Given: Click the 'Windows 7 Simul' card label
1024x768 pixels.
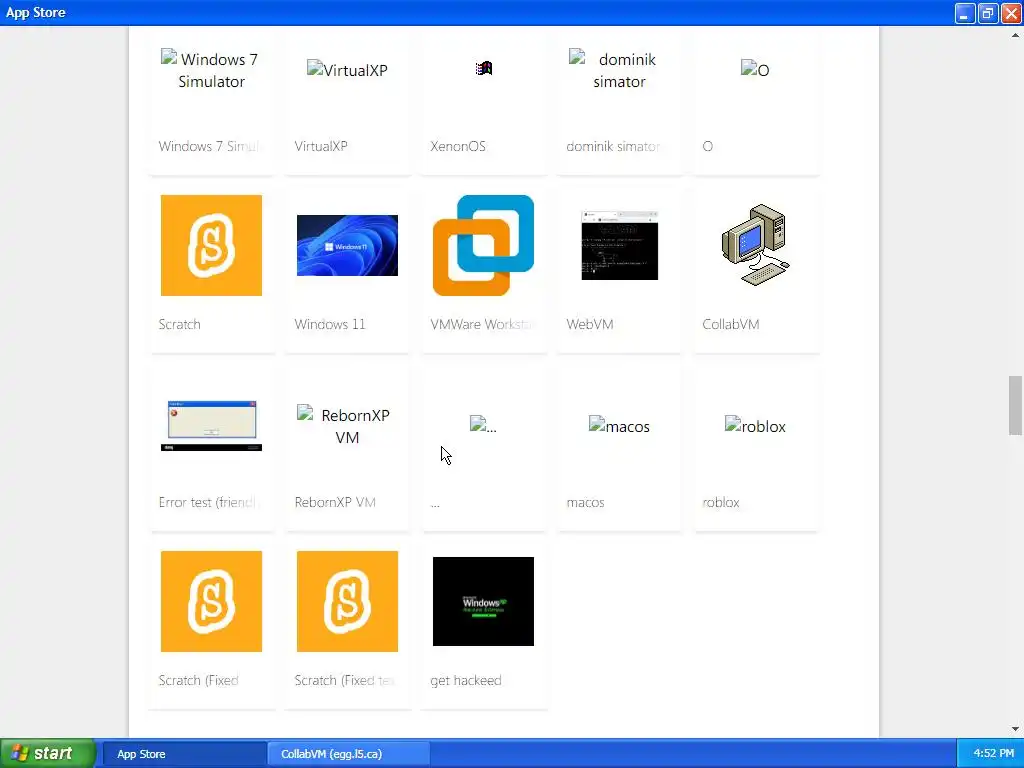Looking at the screenshot, I should tap(209, 146).
